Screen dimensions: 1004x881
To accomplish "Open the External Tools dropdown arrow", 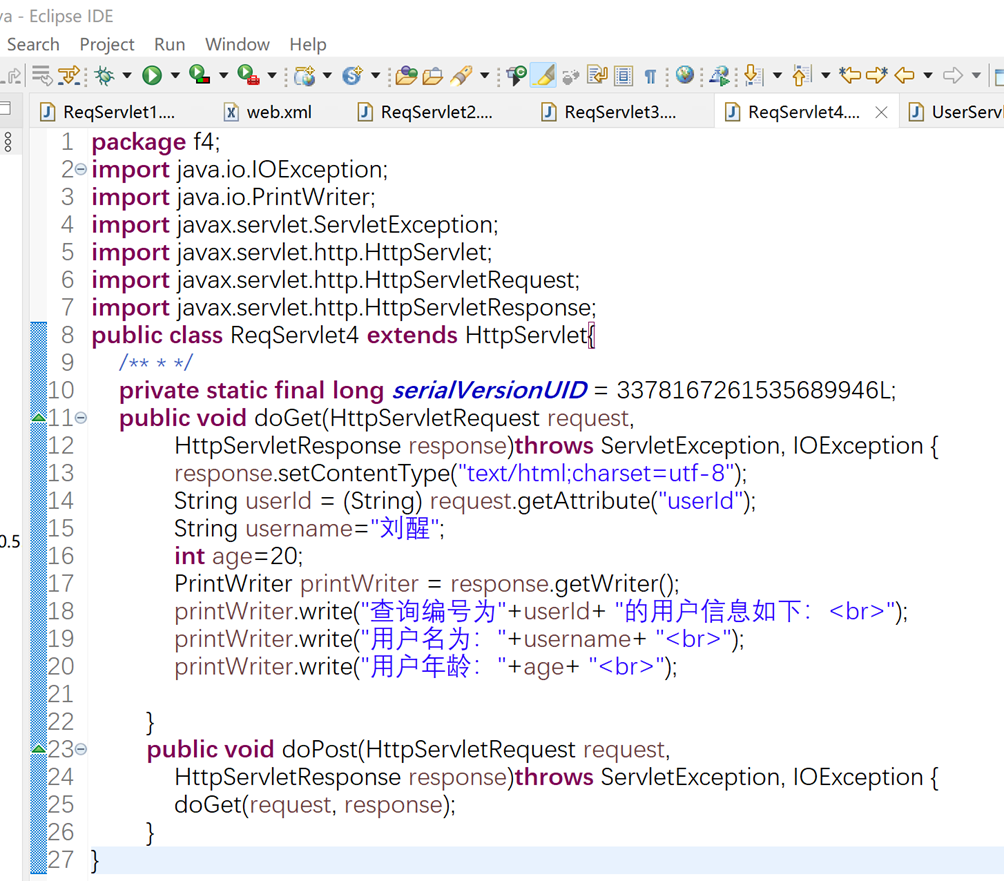I will click(271, 76).
